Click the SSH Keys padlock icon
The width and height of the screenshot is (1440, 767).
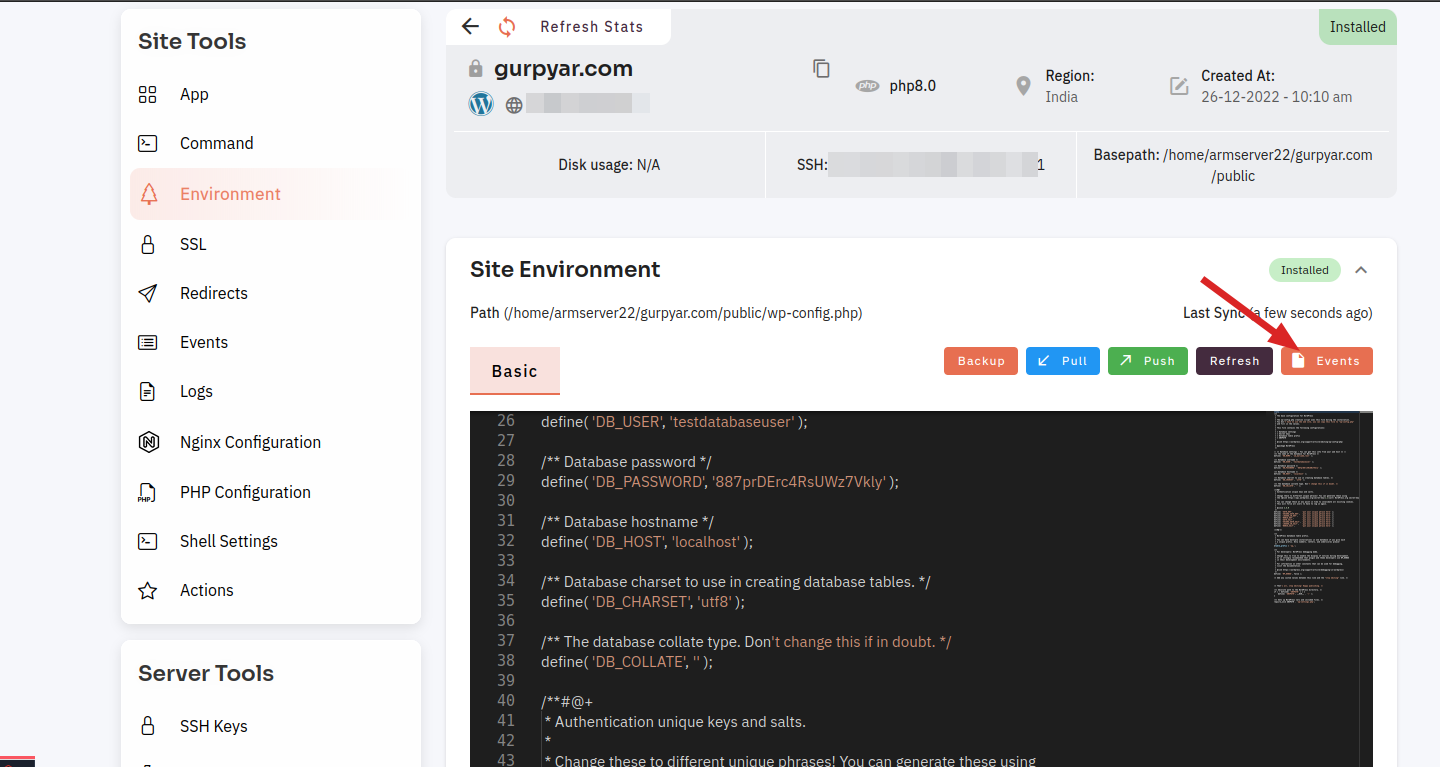click(x=148, y=726)
